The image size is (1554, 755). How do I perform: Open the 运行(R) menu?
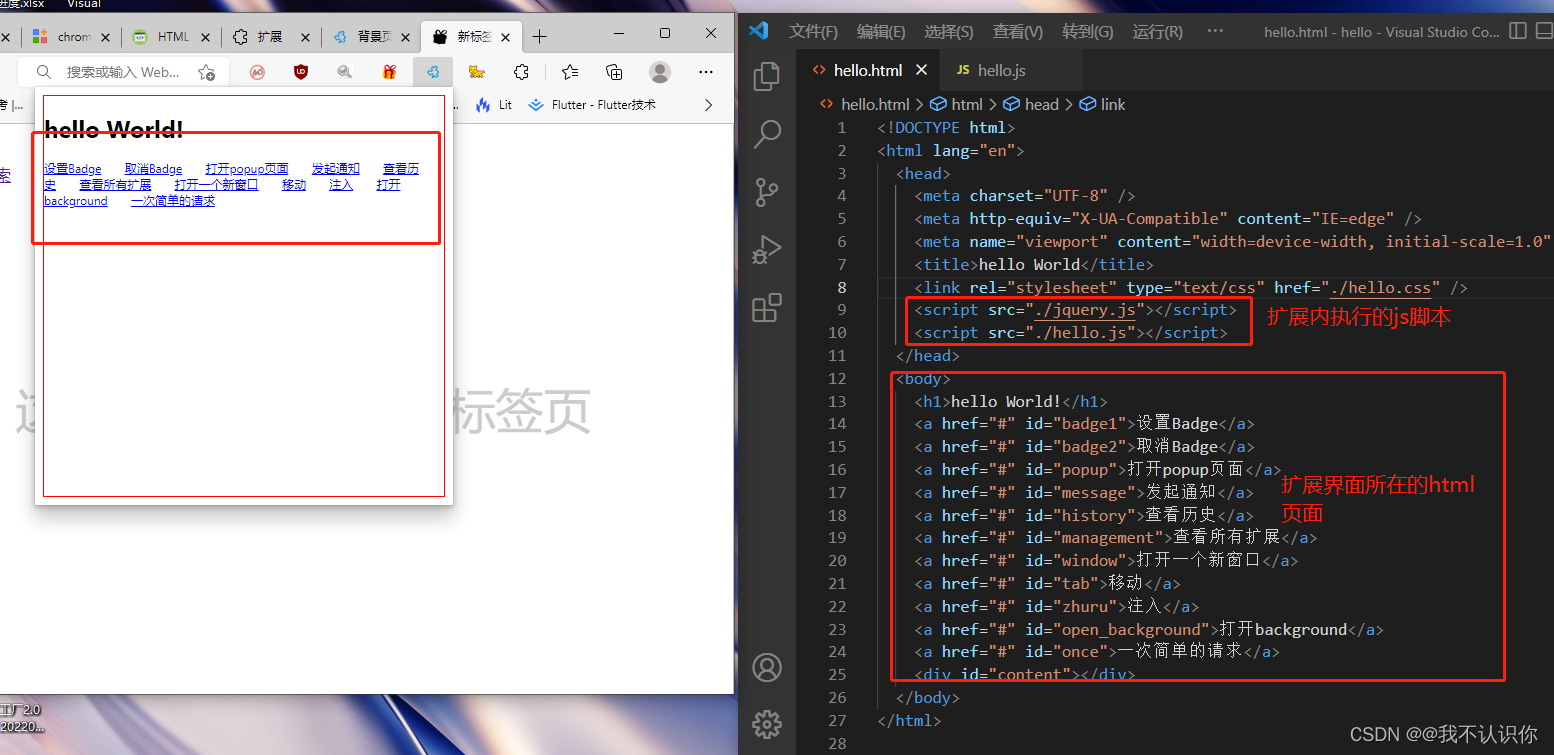click(1157, 32)
